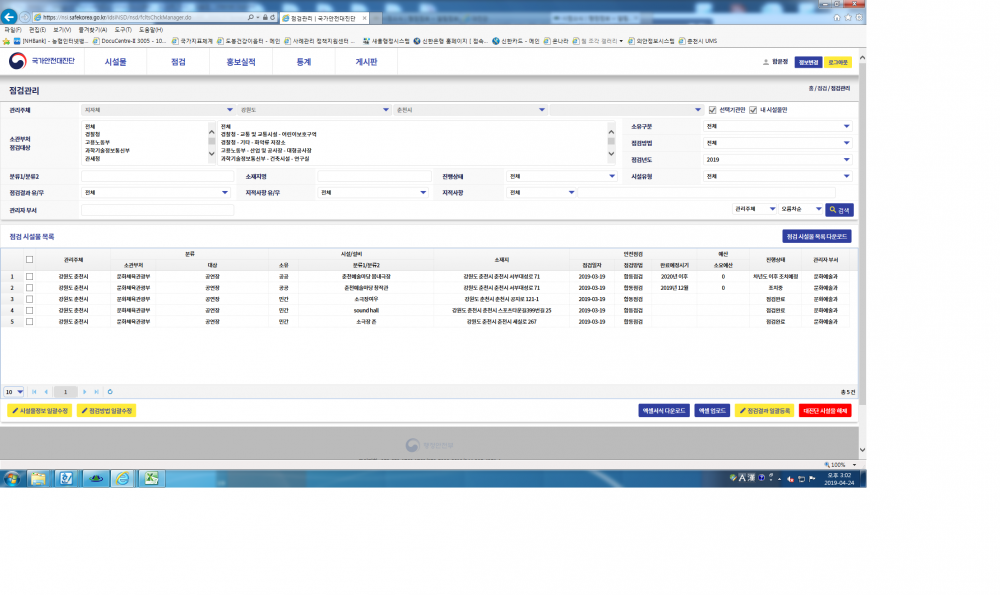Click 'sound hall' in the facility list
This screenshot has width=1000, height=595.
(x=366, y=311)
